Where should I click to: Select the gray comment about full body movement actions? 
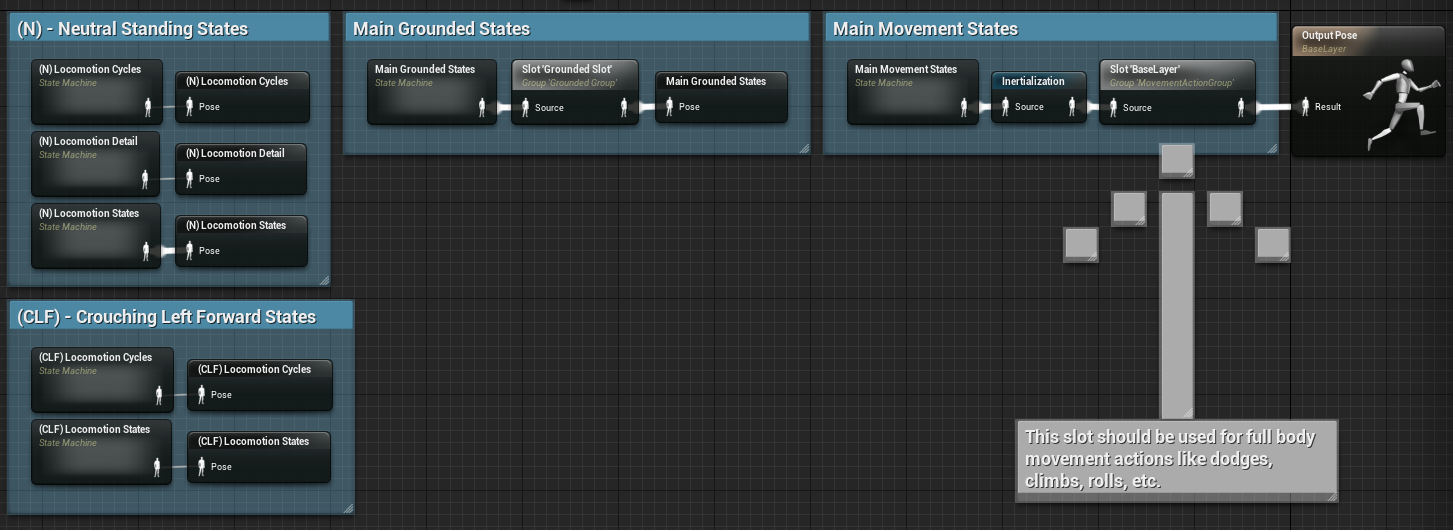pyautogui.click(x=1176, y=458)
